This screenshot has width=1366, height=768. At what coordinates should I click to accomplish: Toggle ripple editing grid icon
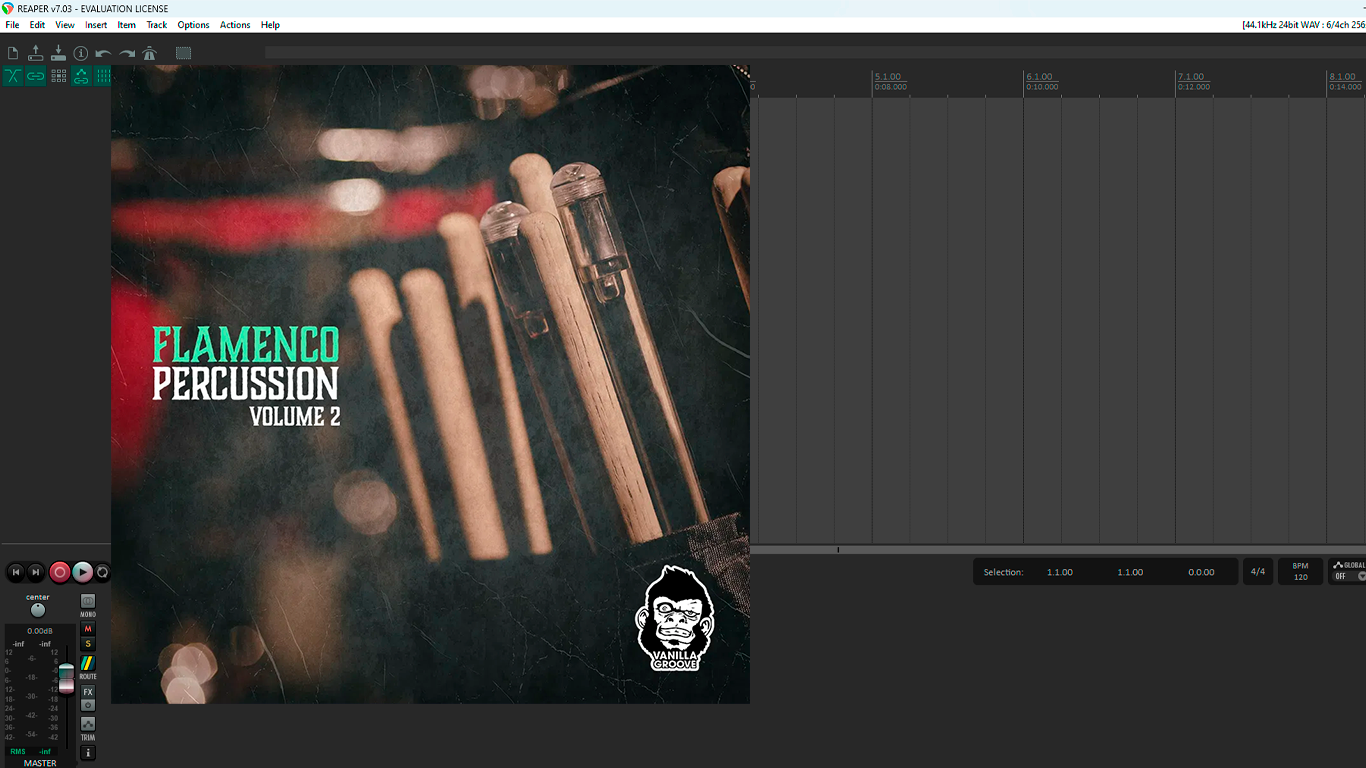point(59,76)
